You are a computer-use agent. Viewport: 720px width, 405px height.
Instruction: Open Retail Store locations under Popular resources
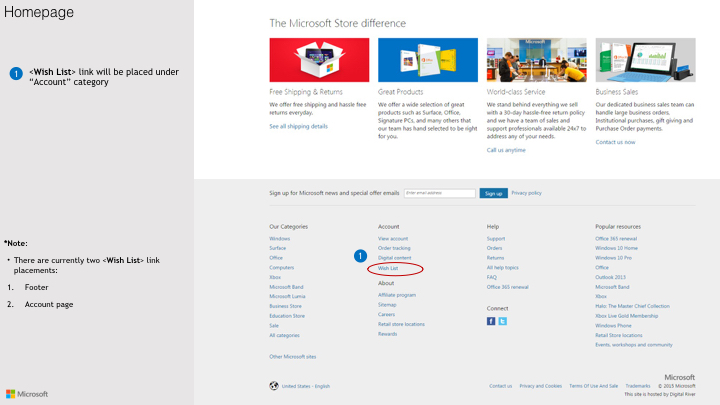[x=619, y=336]
